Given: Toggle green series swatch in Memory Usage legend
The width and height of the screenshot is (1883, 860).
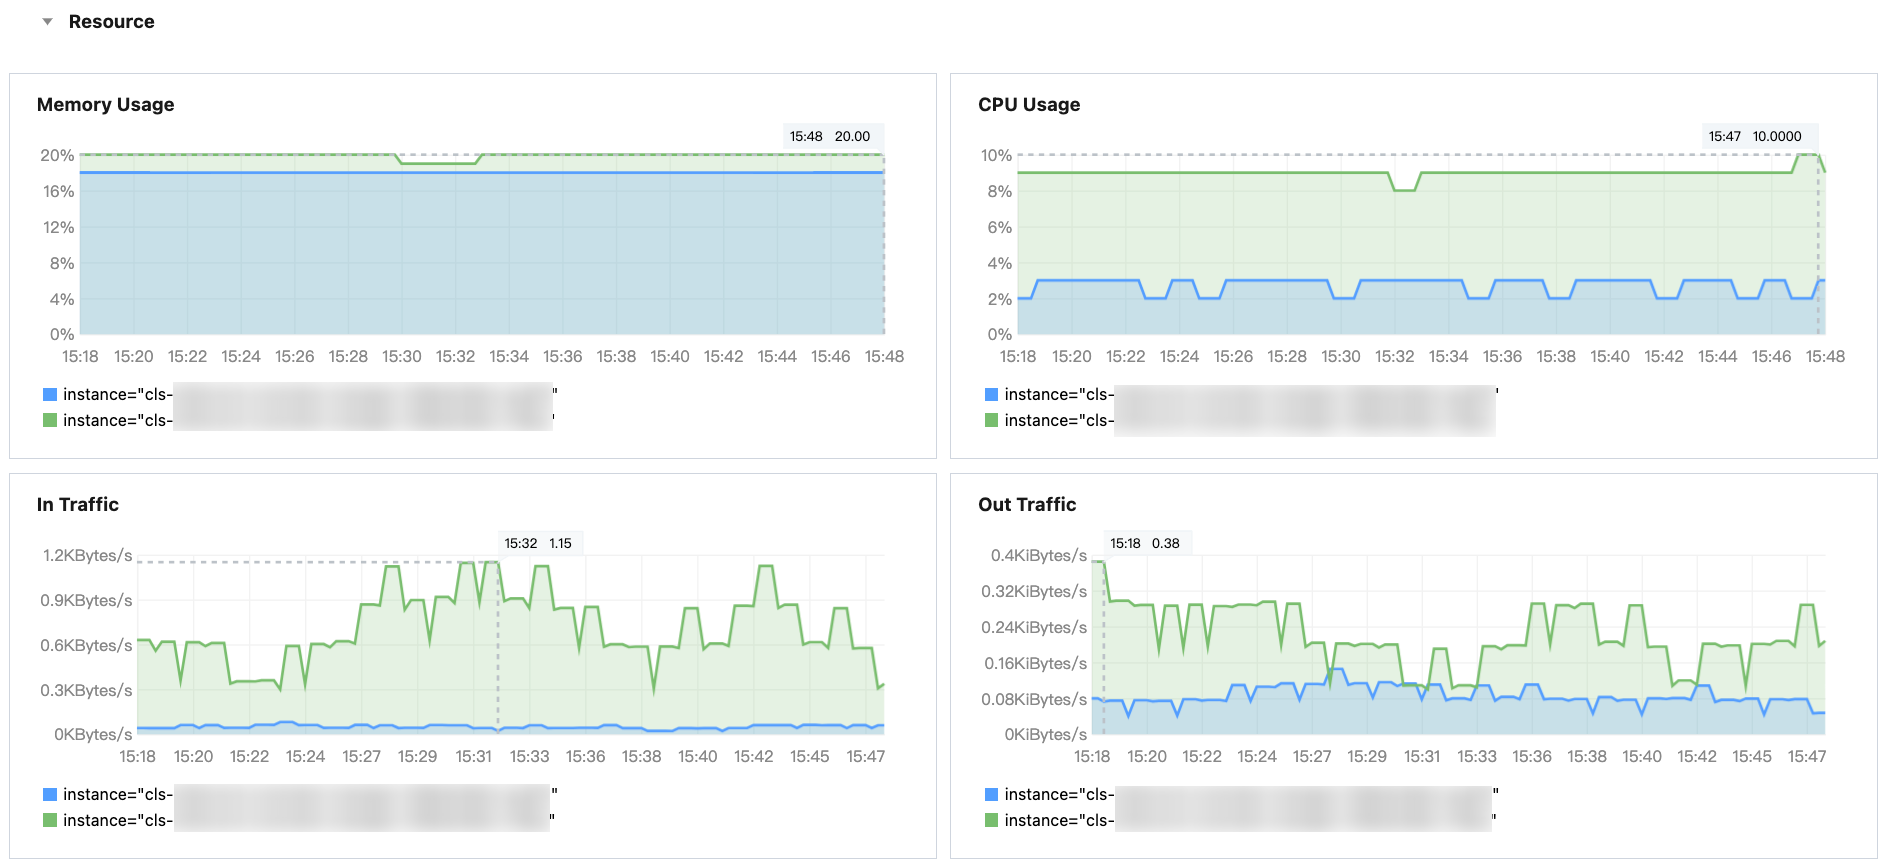Looking at the screenshot, I should click(50, 420).
